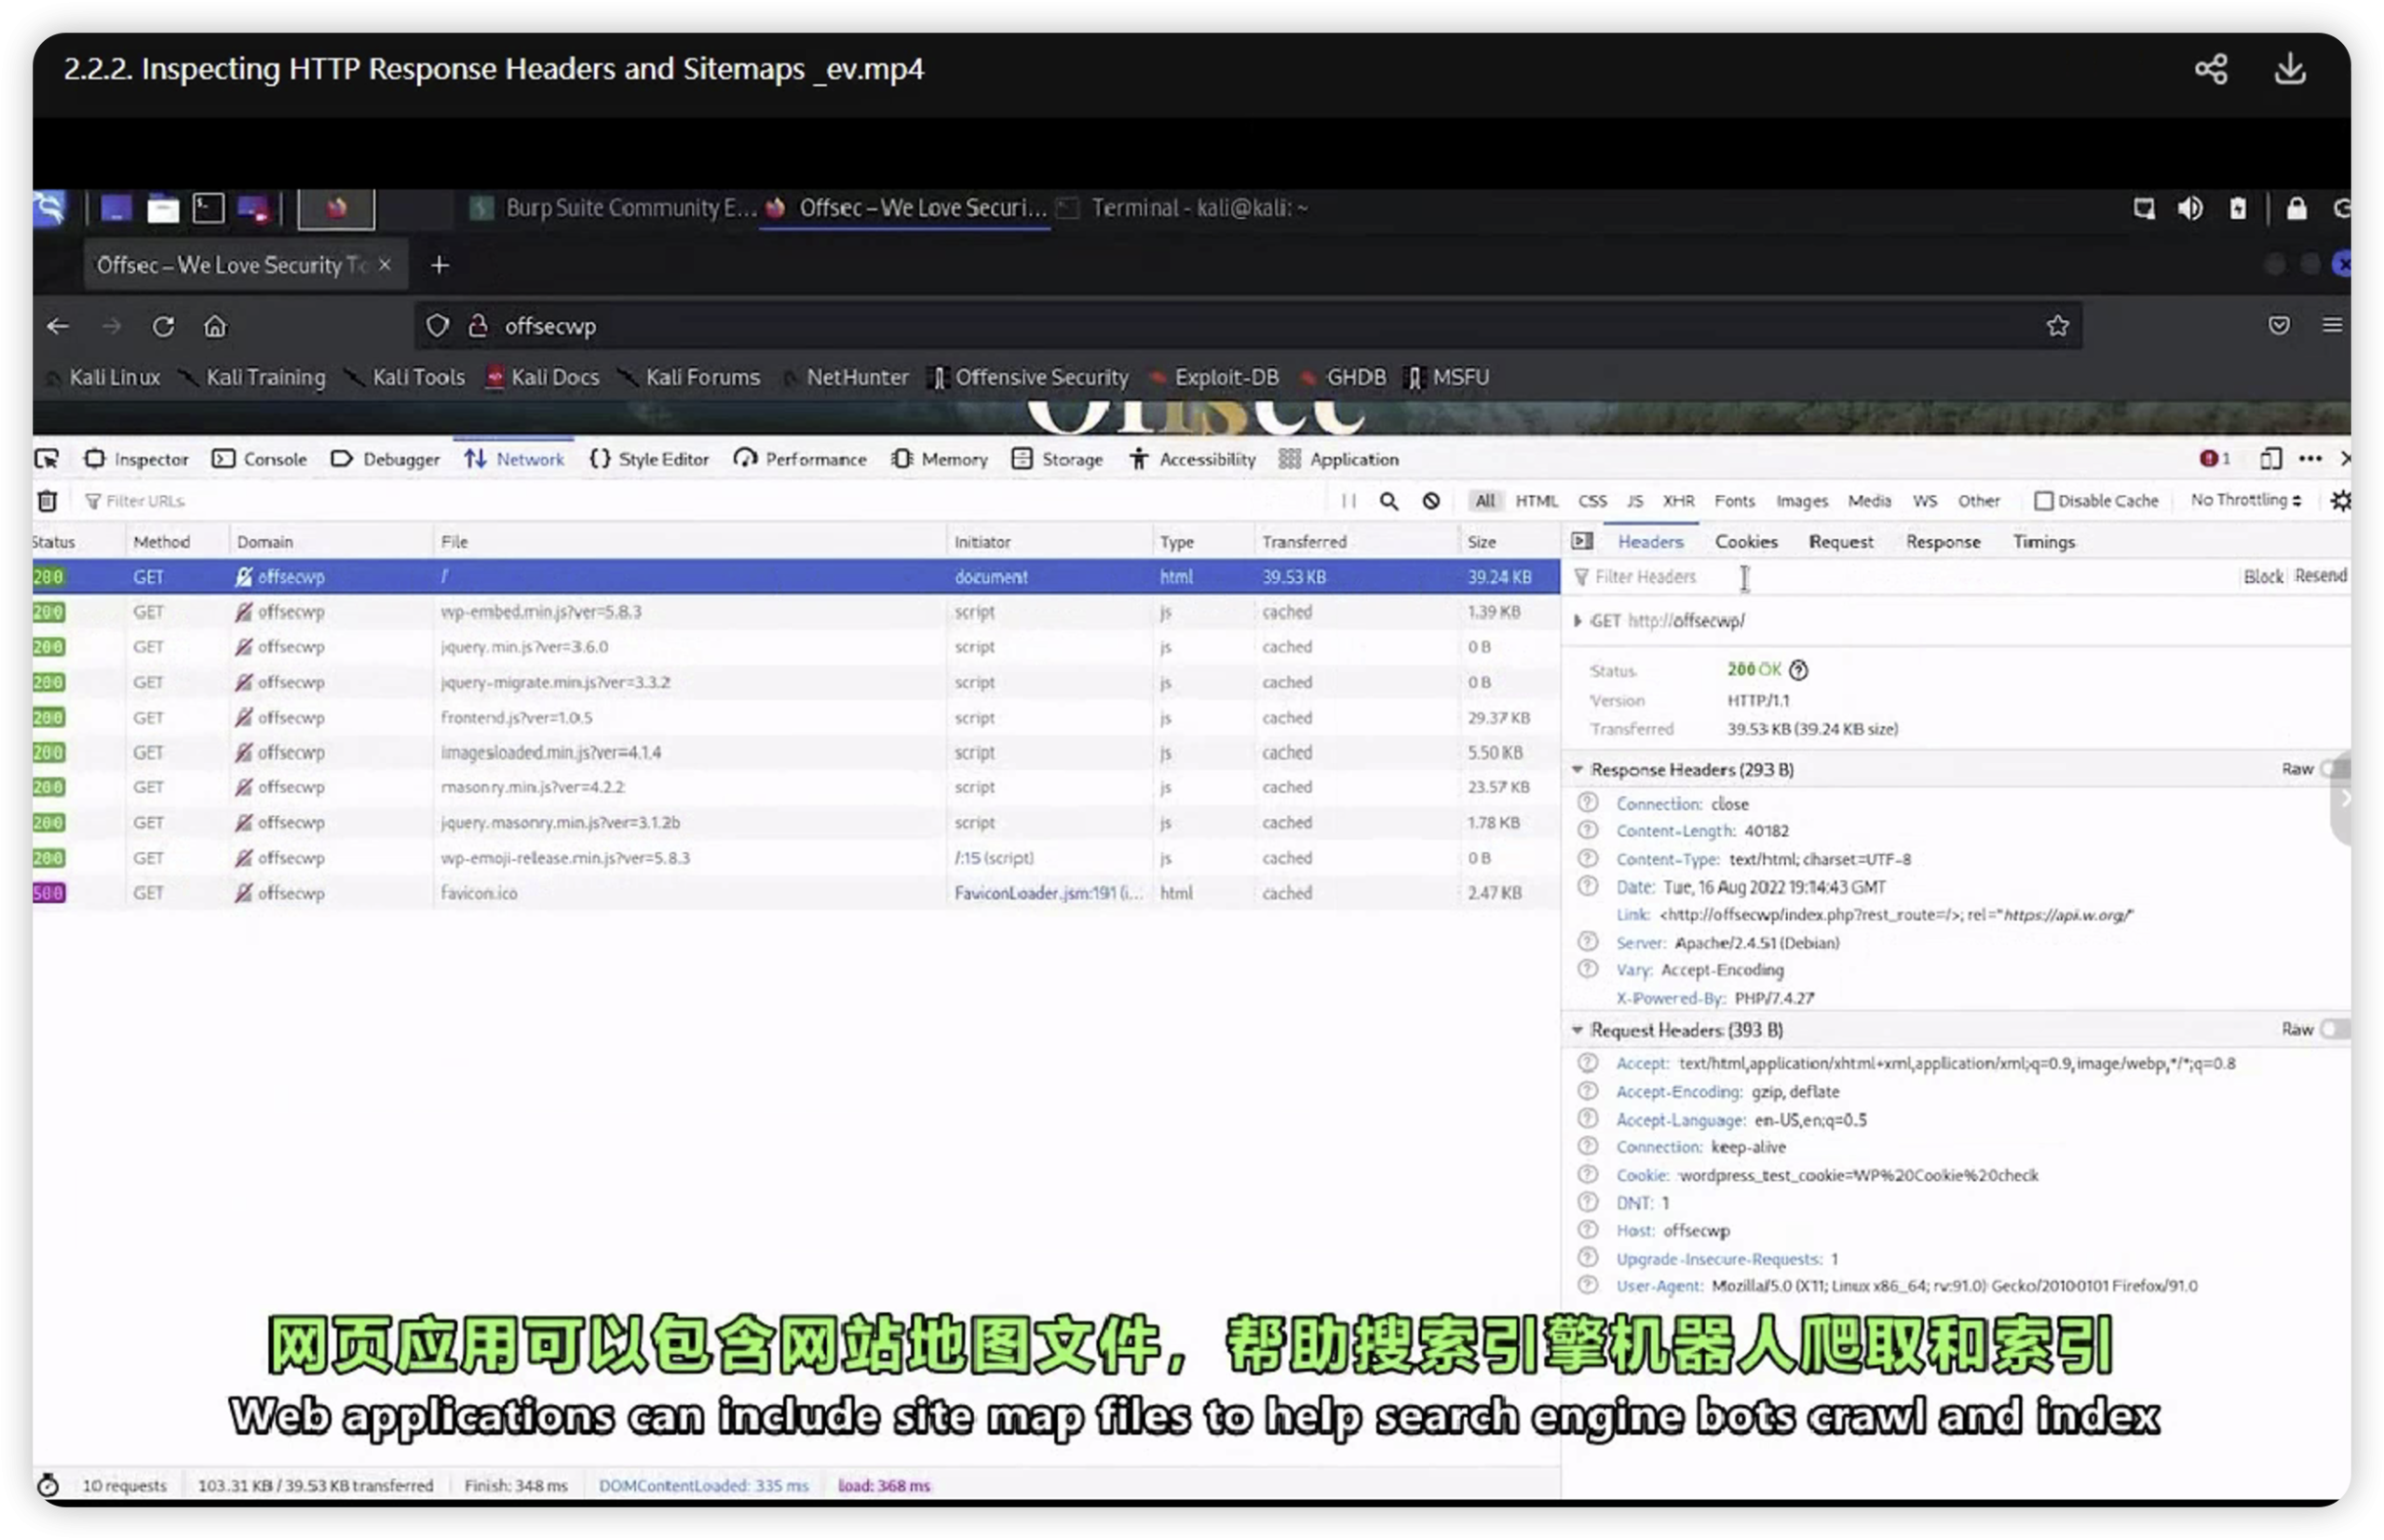Click the download icon in video header
The width and height of the screenshot is (2384, 1540).
2289,69
